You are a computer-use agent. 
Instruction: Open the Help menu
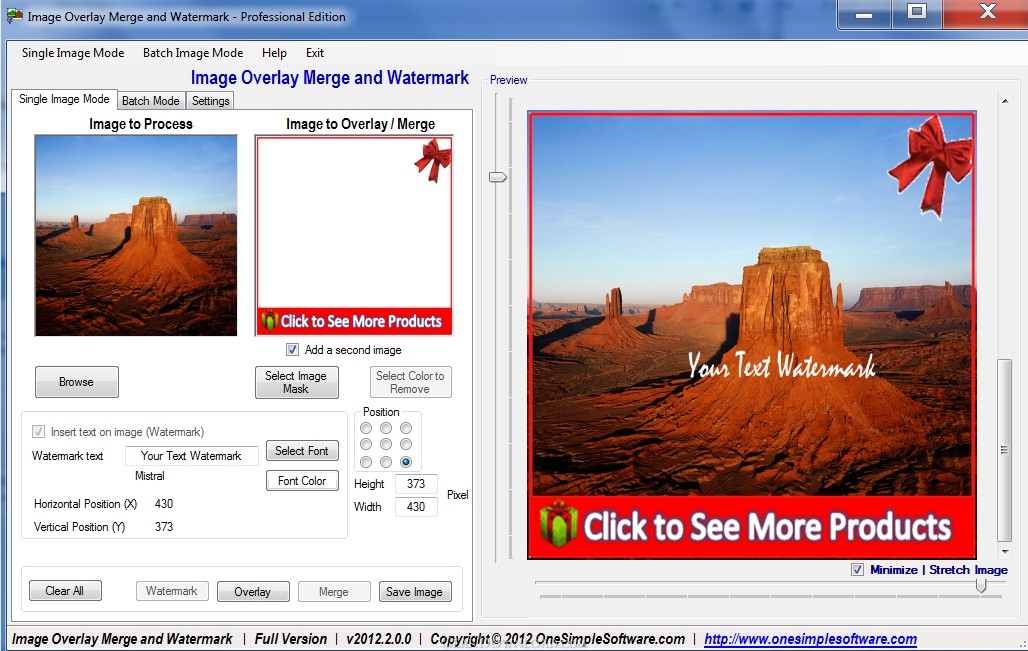[x=274, y=53]
